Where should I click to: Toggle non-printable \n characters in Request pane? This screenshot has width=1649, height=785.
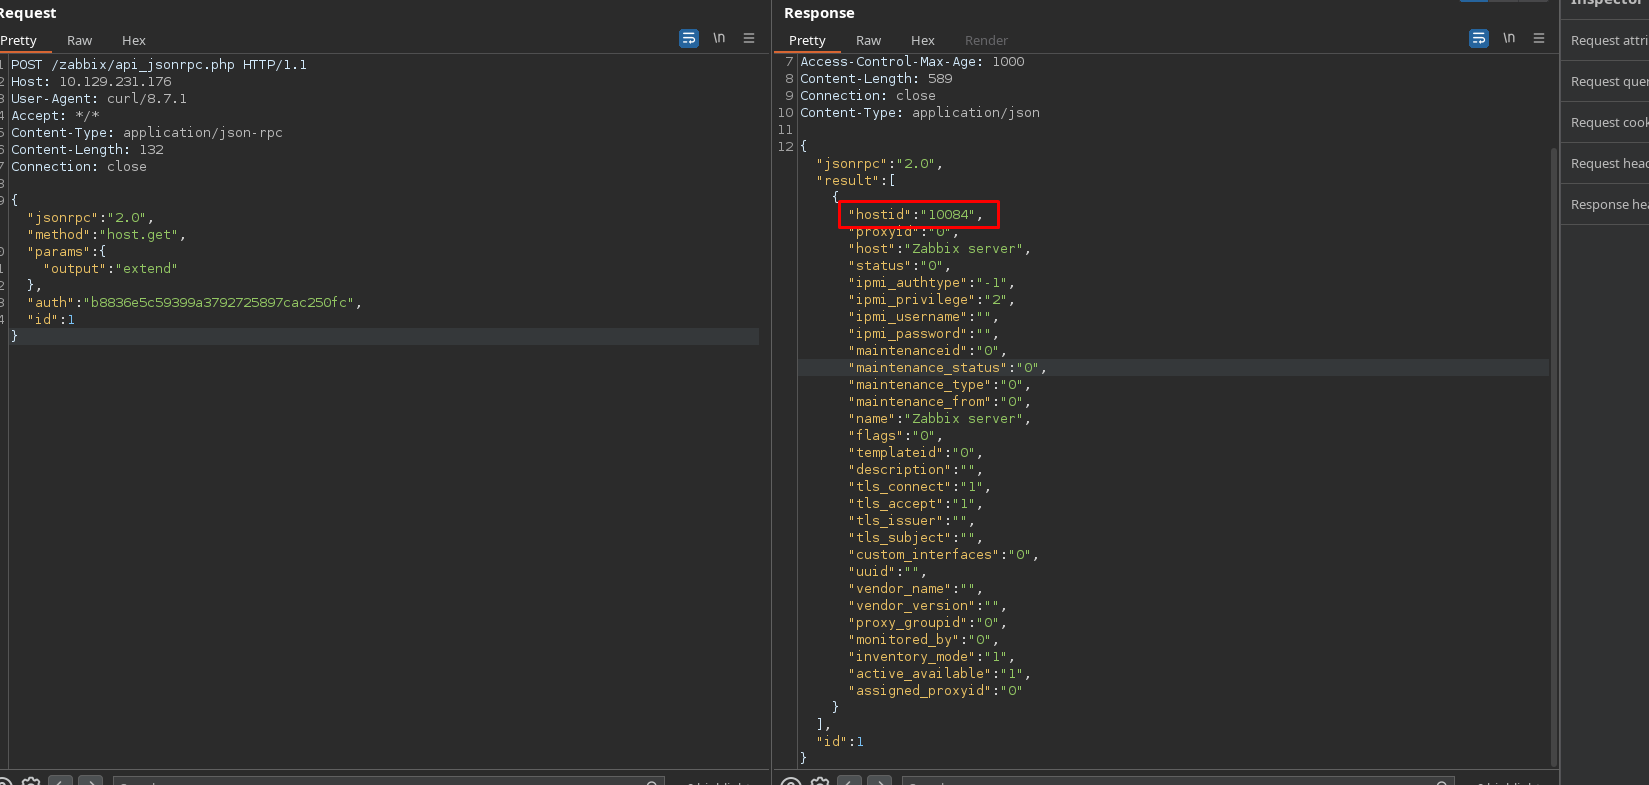click(719, 38)
